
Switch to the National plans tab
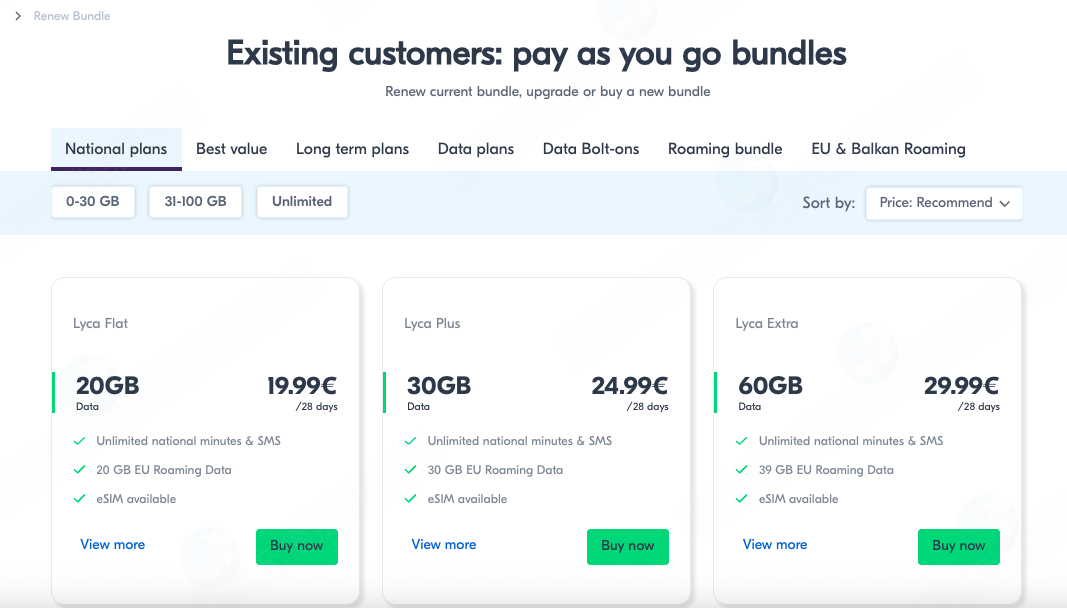(116, 149)
